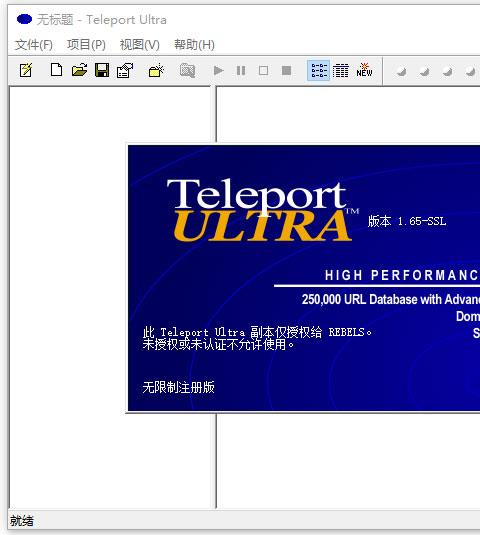Start the project with play button
480x535 pixels.
click(218, 71)
